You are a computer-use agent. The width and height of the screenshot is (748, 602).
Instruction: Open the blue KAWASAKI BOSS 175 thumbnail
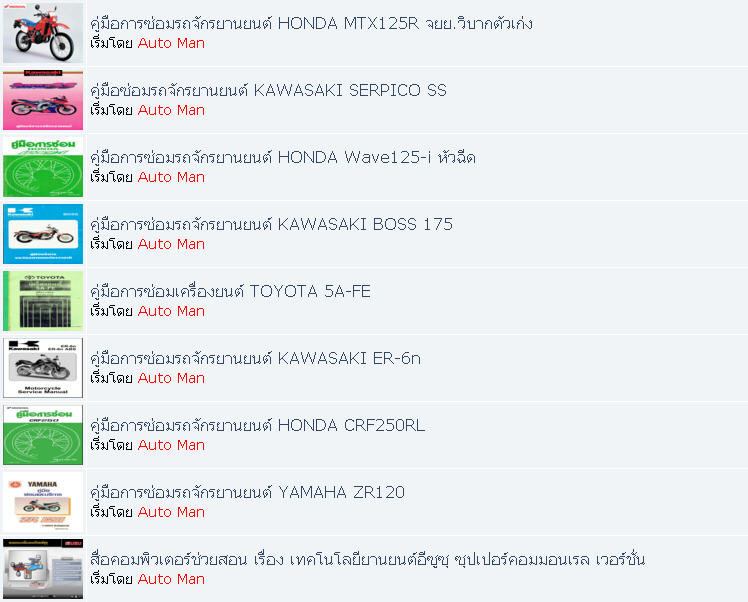point(43,234)
